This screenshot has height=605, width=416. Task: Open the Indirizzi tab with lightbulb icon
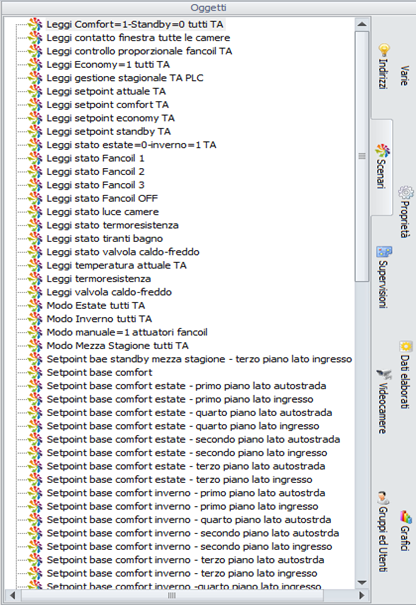[383, 51]
